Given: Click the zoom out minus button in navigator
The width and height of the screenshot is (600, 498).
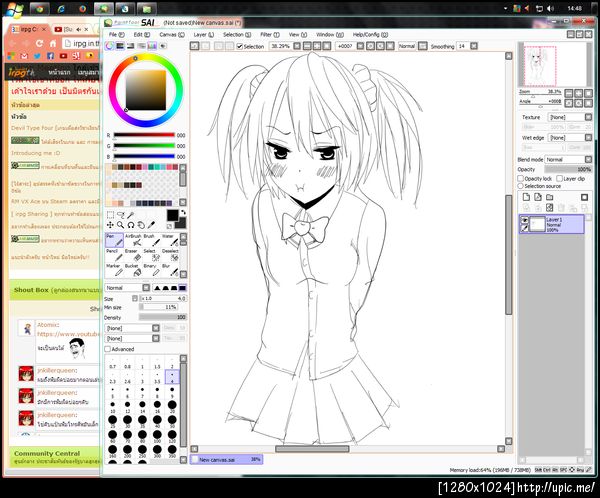Looking at the screenshot, I should point(569,93).
